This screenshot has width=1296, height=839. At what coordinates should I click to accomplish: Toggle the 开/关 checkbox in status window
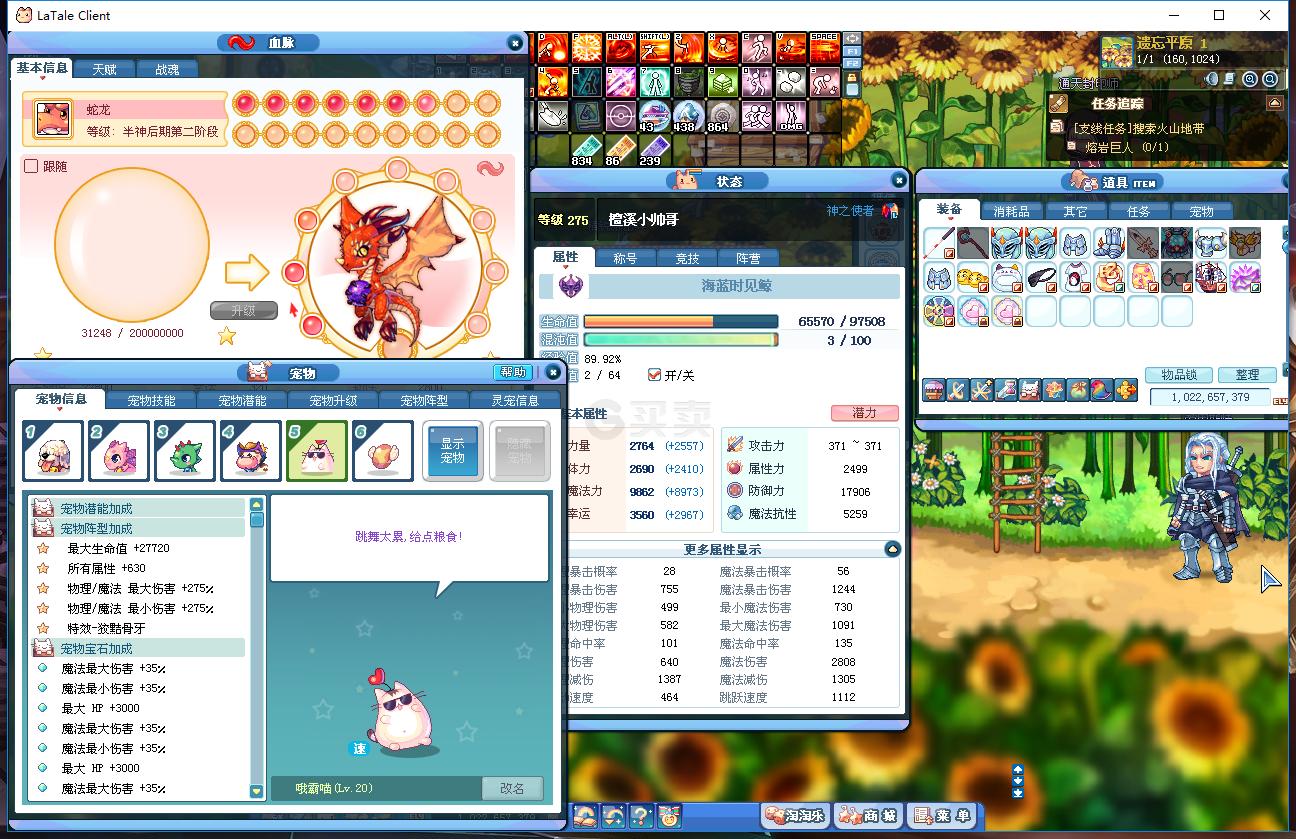[654, 375]
